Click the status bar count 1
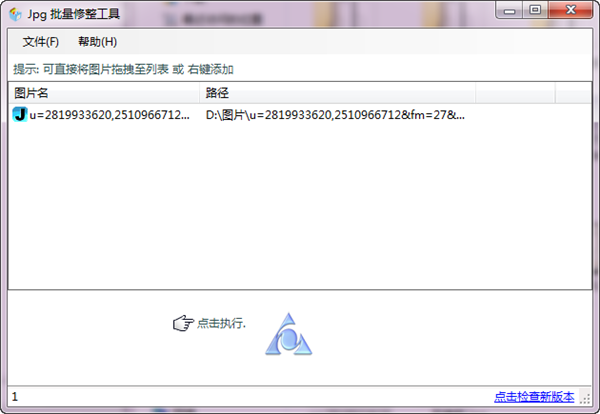The width and height of the screenshot is (600, 414). [x=15, y=397]
